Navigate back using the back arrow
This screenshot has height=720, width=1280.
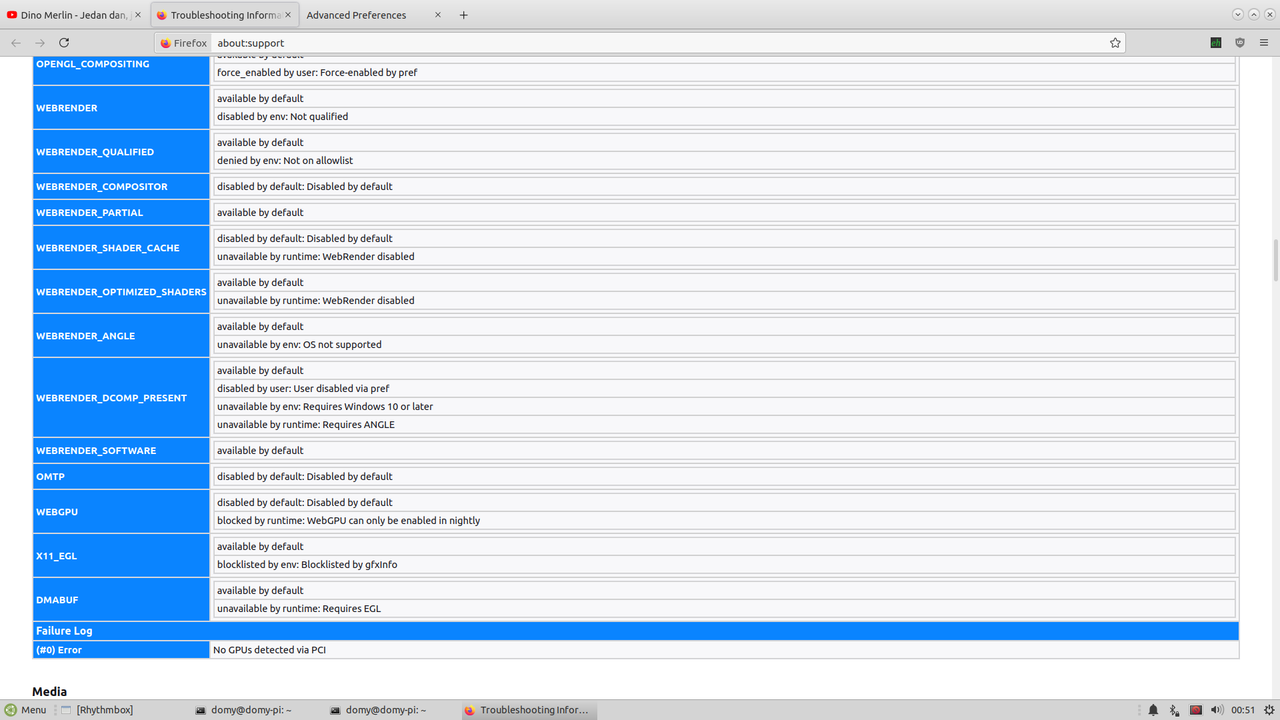point(16,43)
